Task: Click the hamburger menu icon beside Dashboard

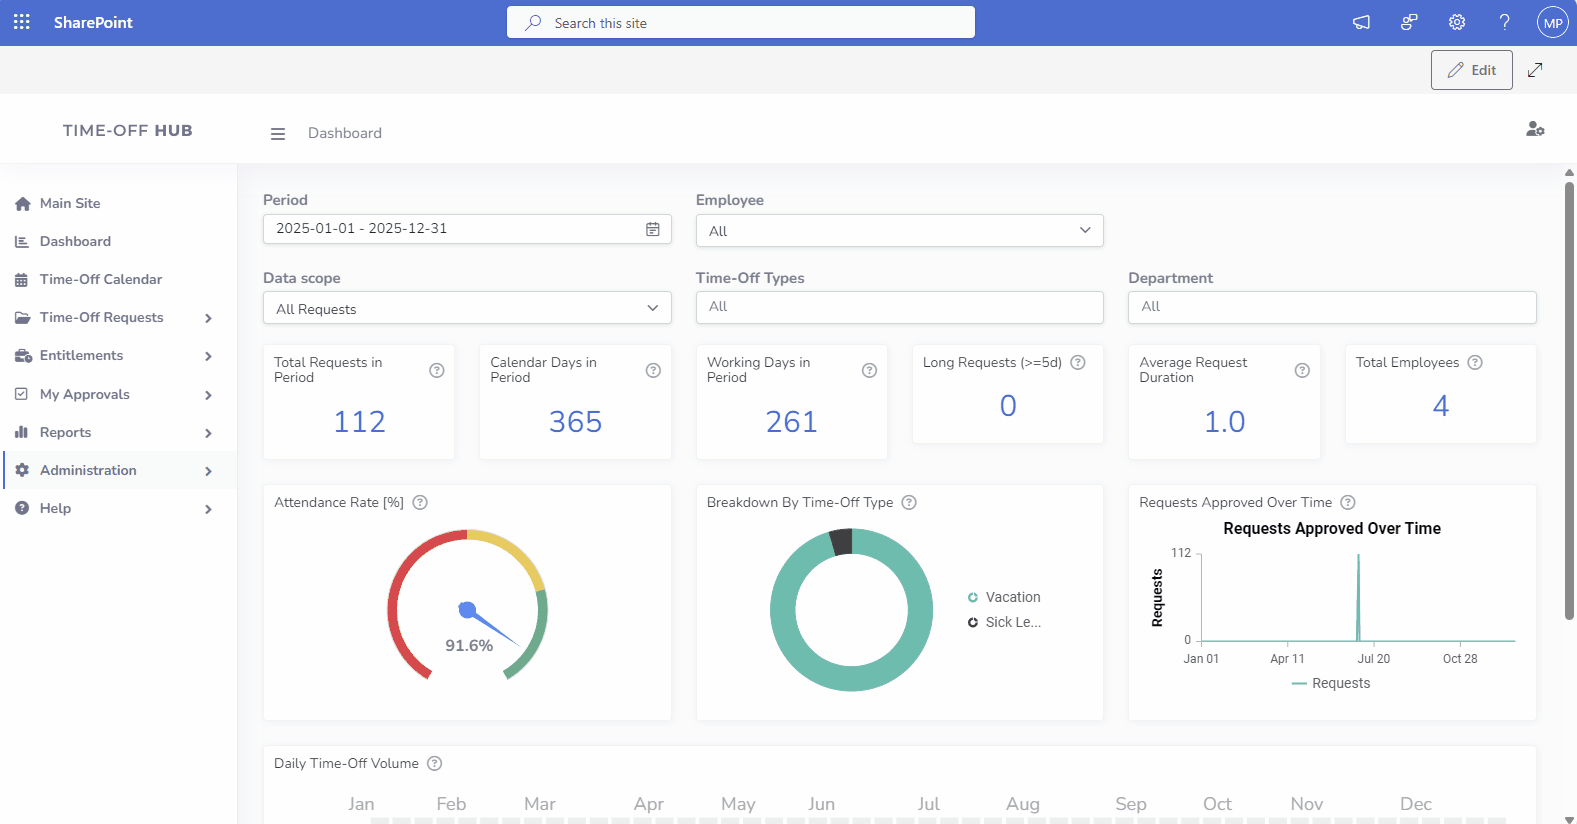Action: click(x=278, y=134)
